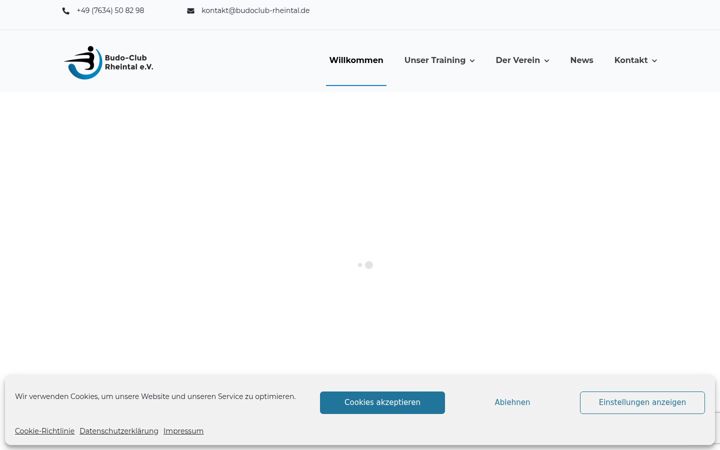Open the News menu item
Image resolution: width=720 pixels, height=450 pixels.
[x=581, y=60]
